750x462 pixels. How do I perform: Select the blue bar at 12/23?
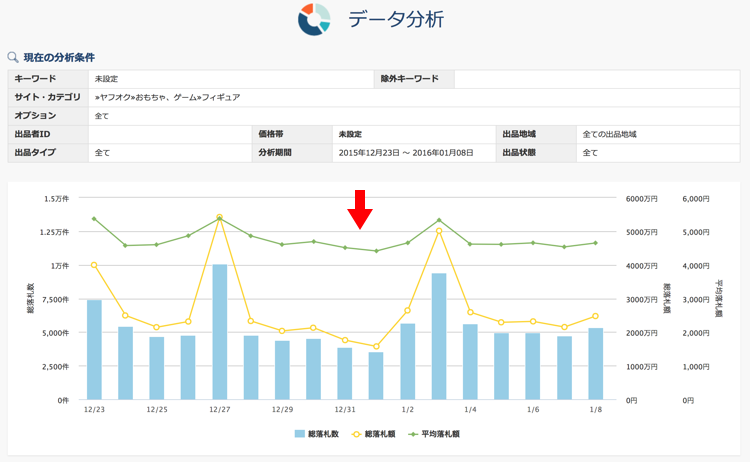point(94,349)
